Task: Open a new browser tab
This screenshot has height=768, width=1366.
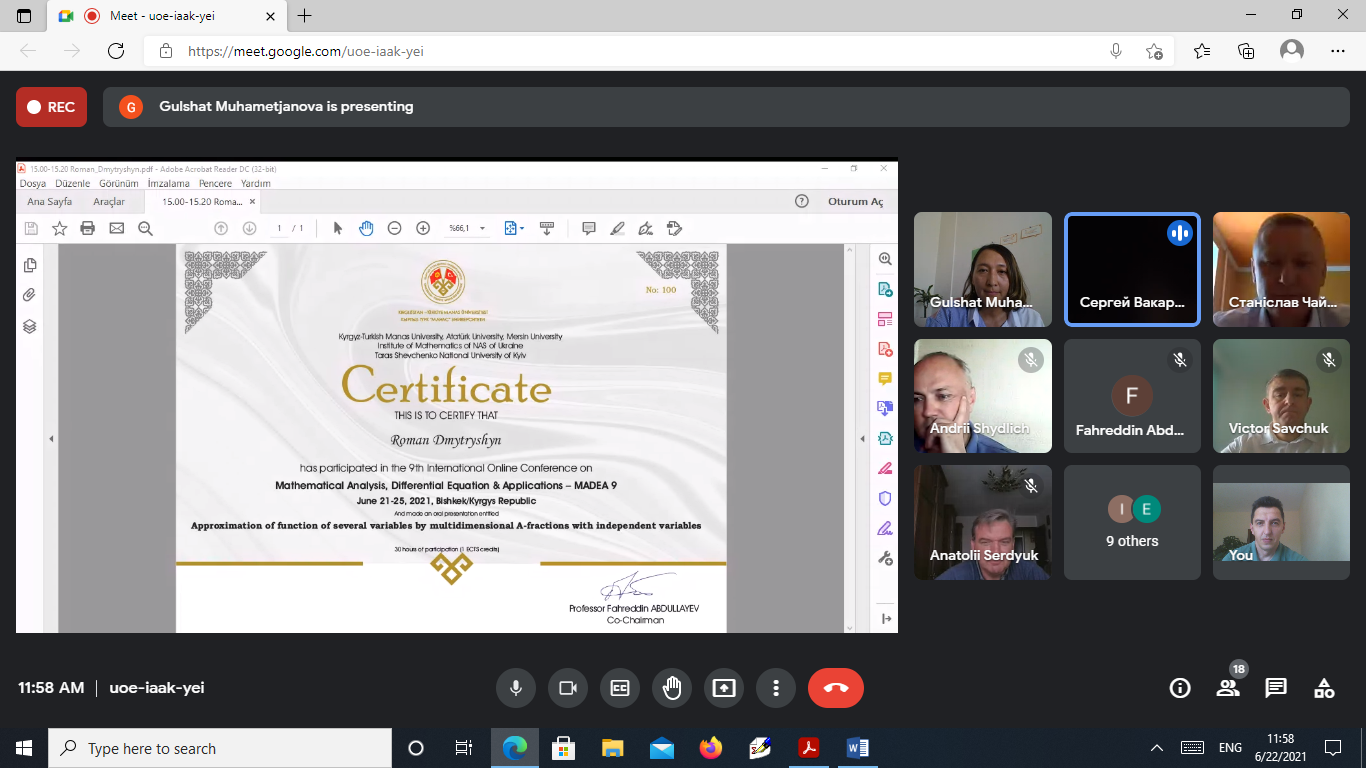Action: pos(305,16)
